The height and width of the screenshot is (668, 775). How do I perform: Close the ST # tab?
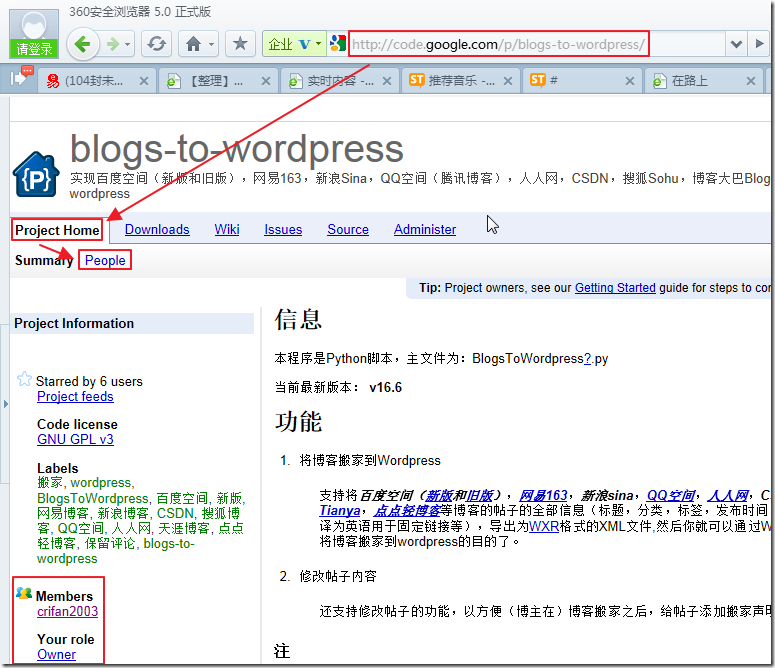point(630,81)
